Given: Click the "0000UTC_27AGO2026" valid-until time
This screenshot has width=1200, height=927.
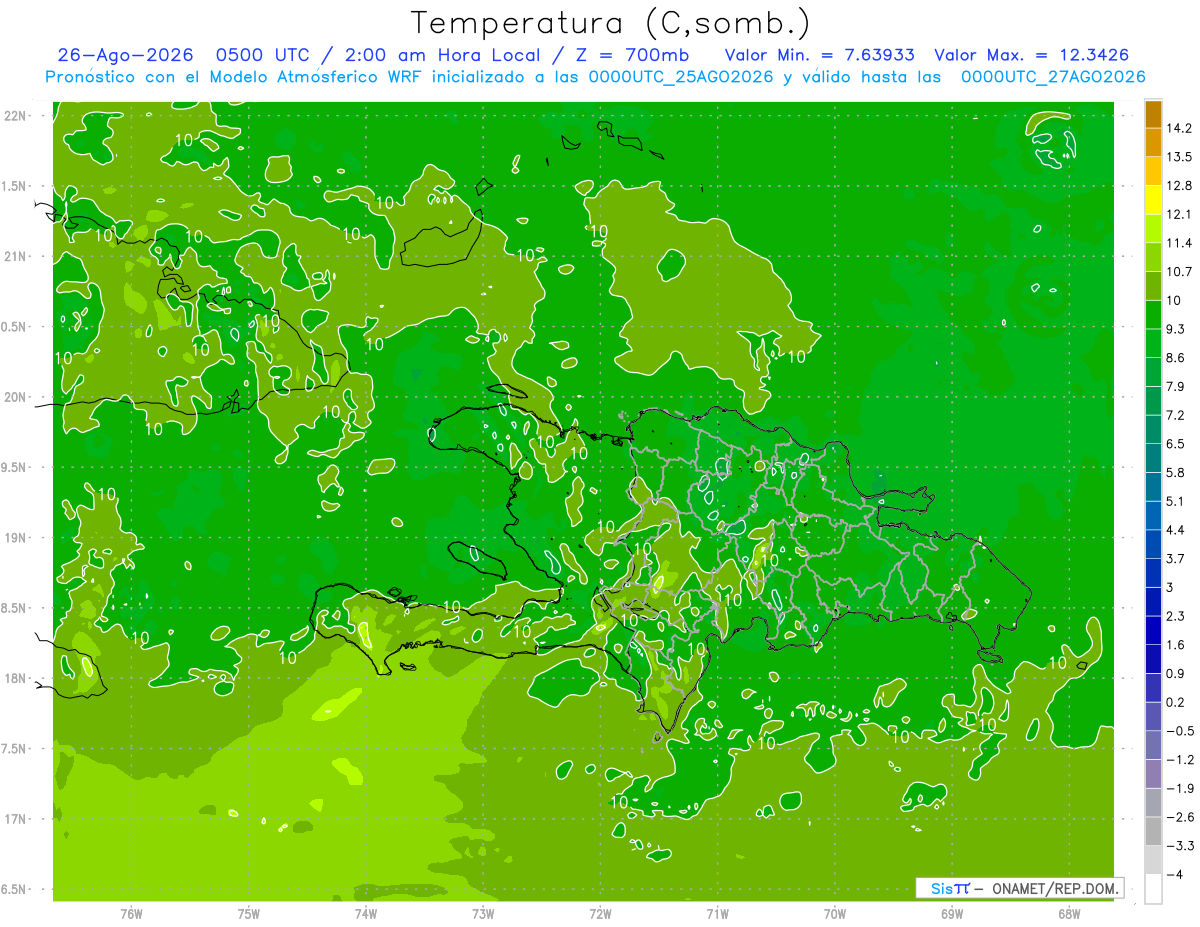Looking at the screenshot, I should pos(1053,76).
